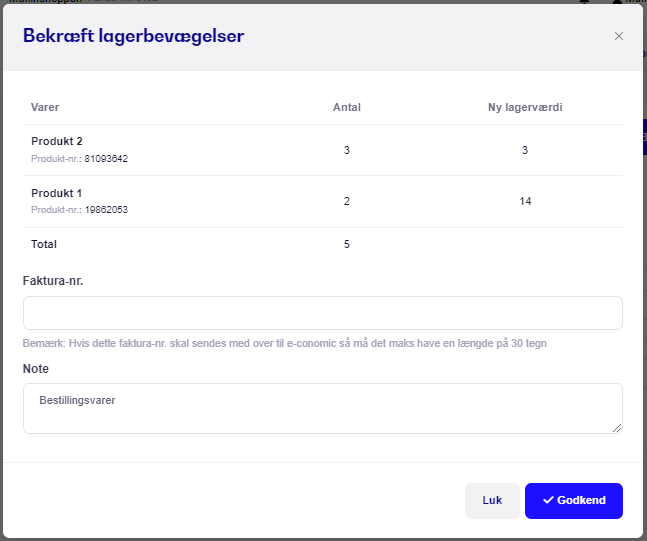Click the Varer column header
Viewport: 647px width, 541px height.
tap(45, 107)
